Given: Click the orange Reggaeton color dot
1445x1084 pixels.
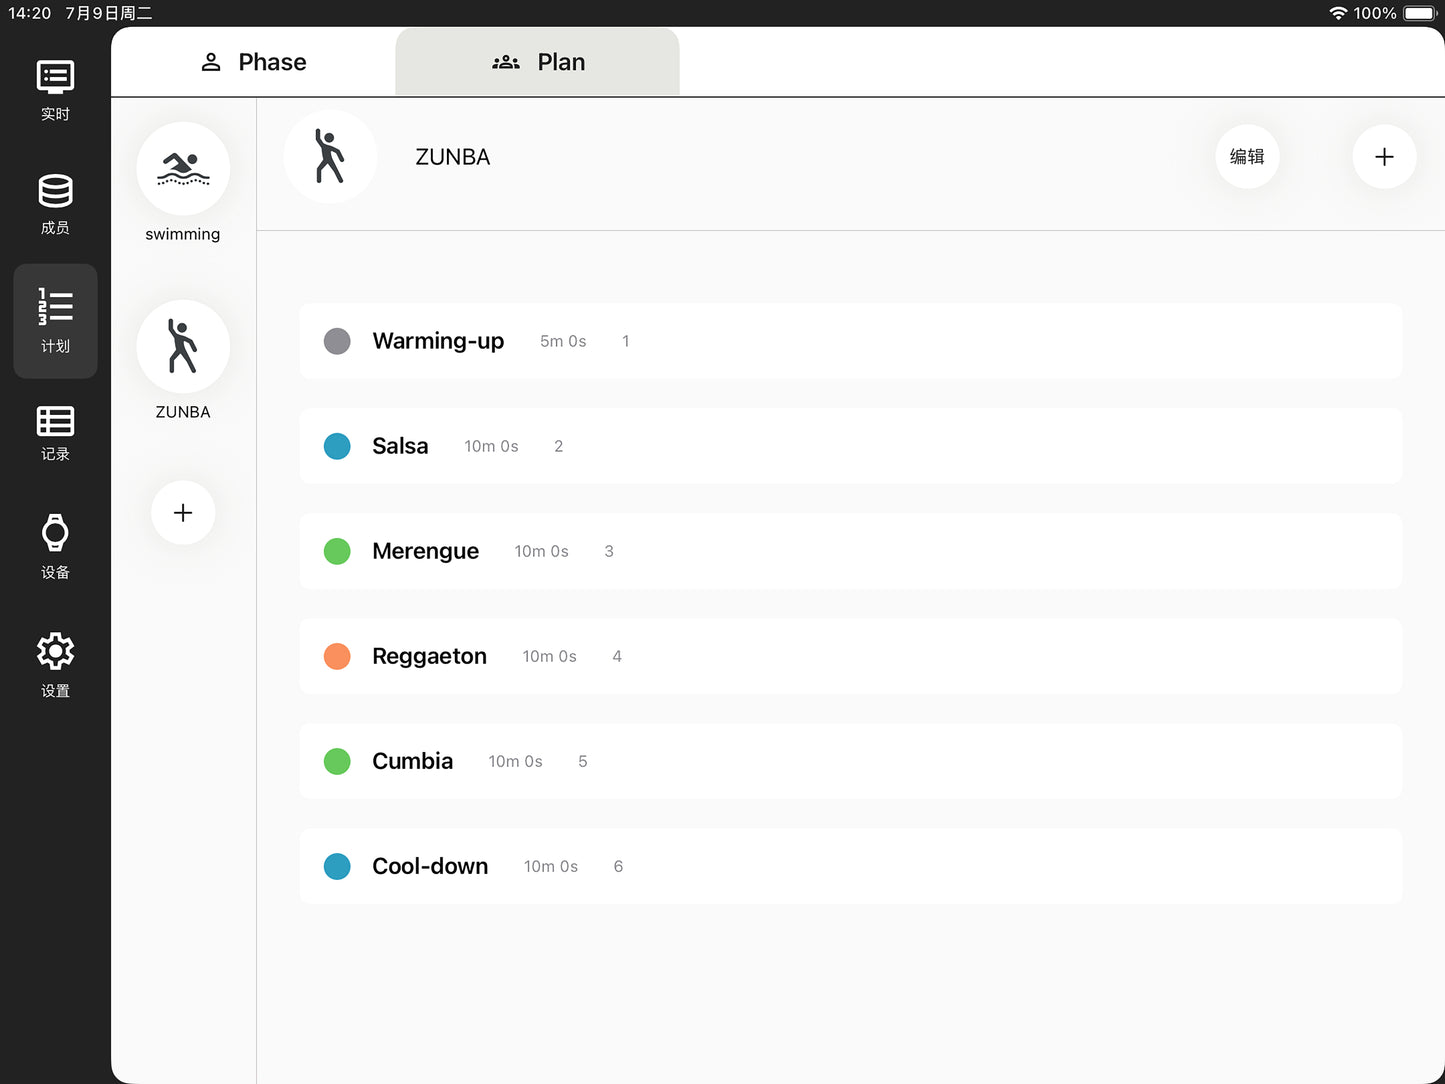Looking at the screenshot, I should [337, 656].
